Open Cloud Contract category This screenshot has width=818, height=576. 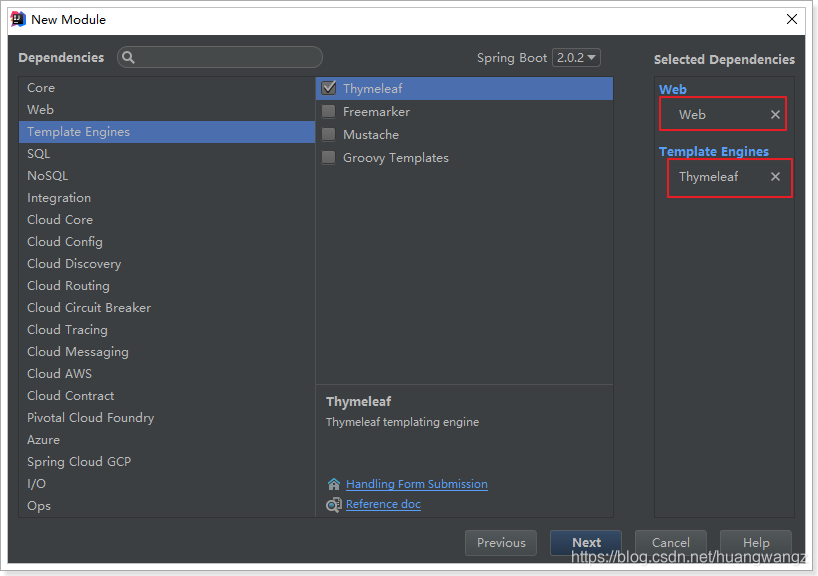(167, 395)
